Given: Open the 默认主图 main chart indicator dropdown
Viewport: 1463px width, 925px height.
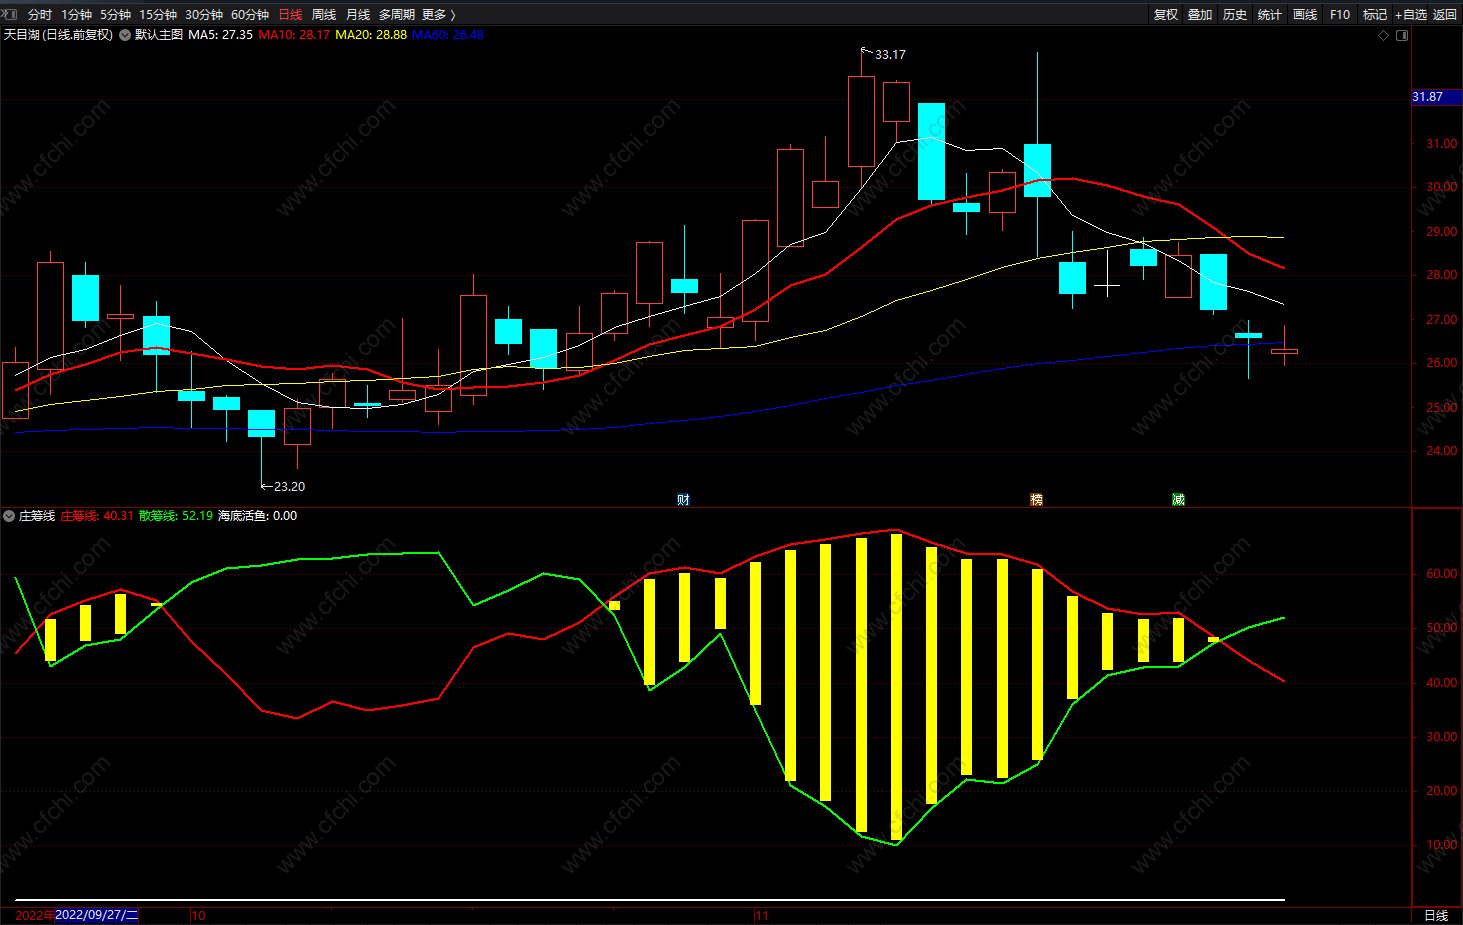Looking at the screenshot, I should pyautogui.click(x=125, y=35).
